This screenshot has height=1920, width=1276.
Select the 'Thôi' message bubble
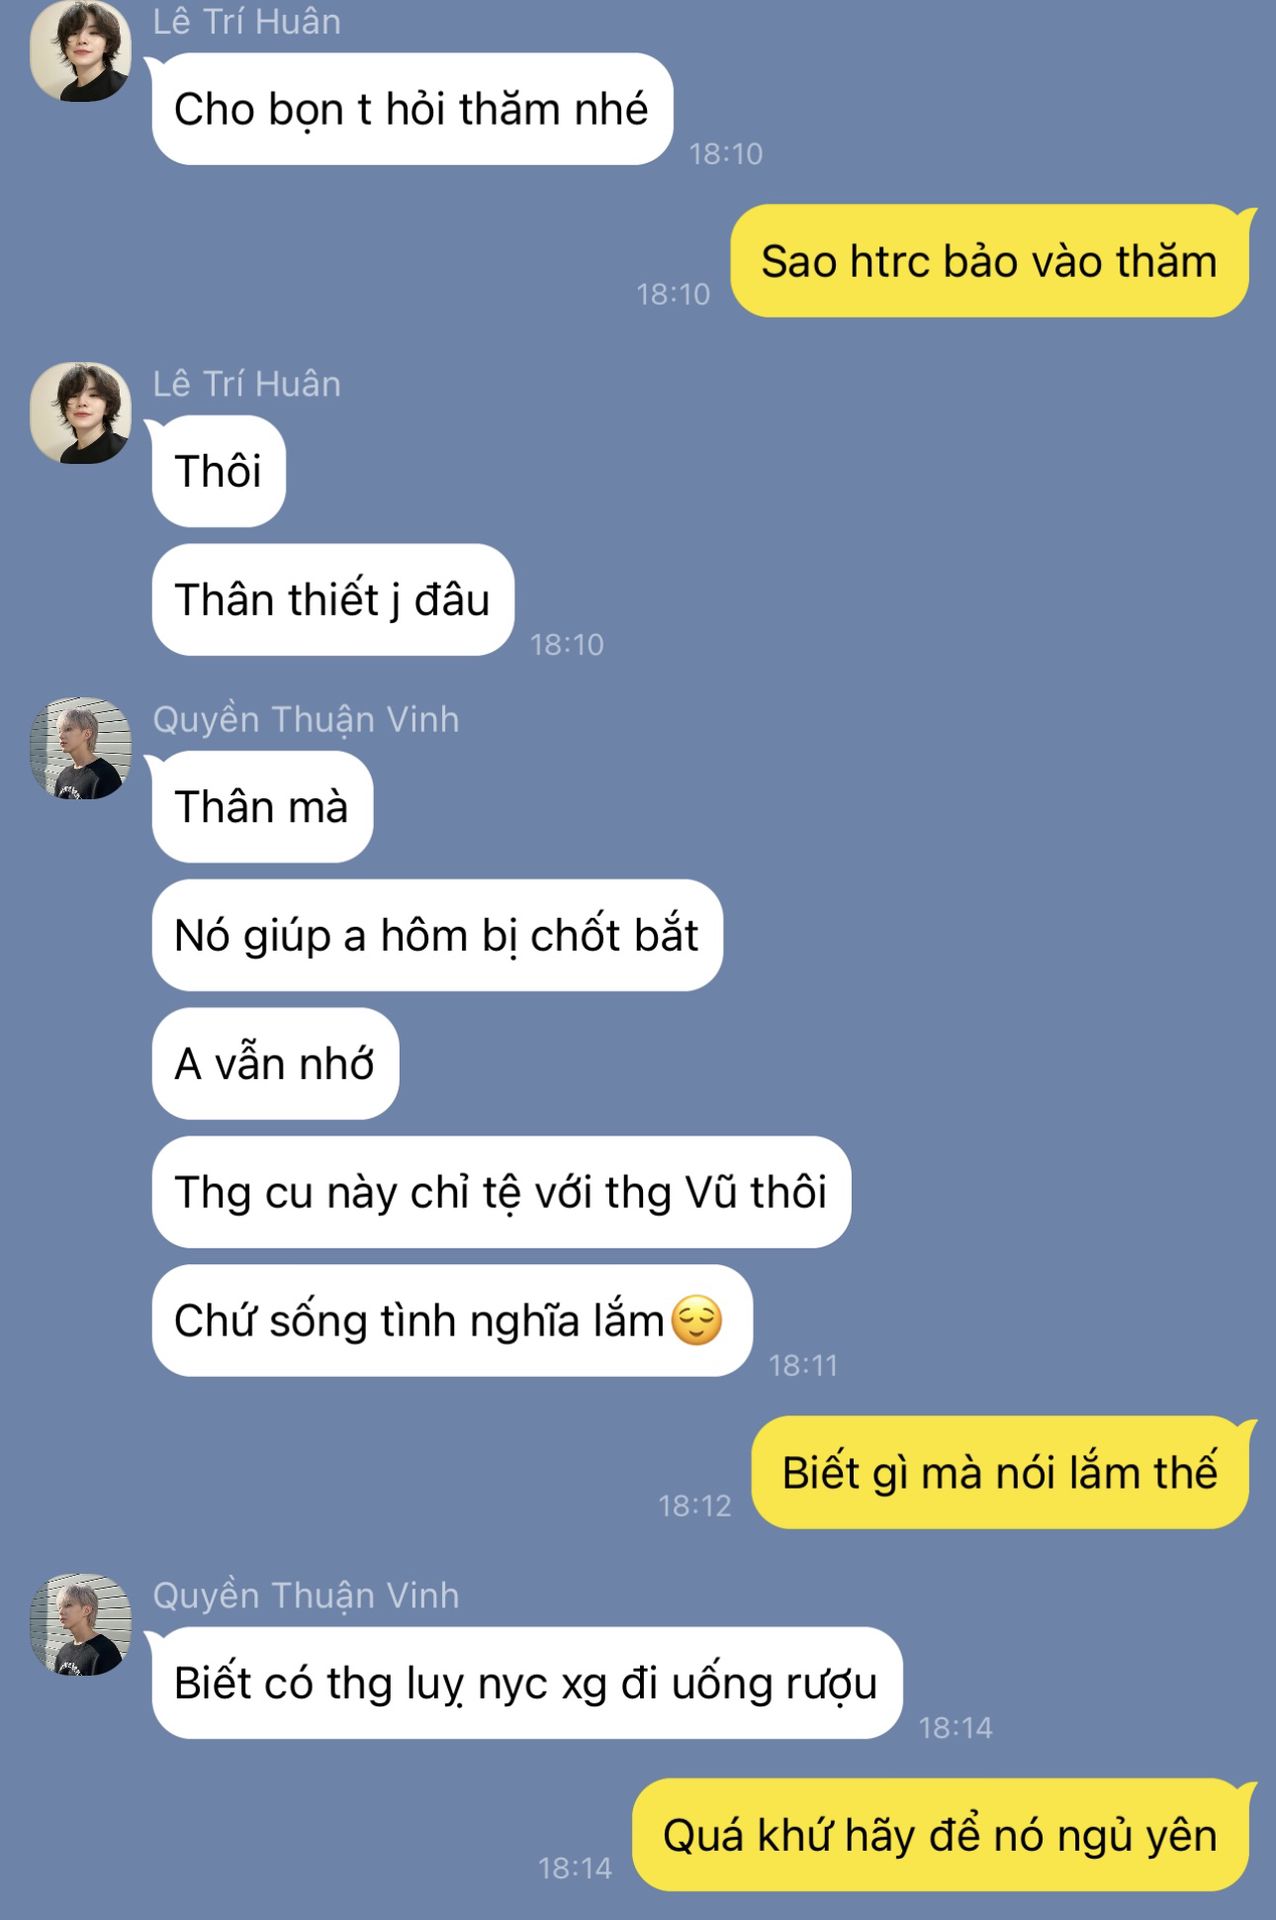[218, 471]
